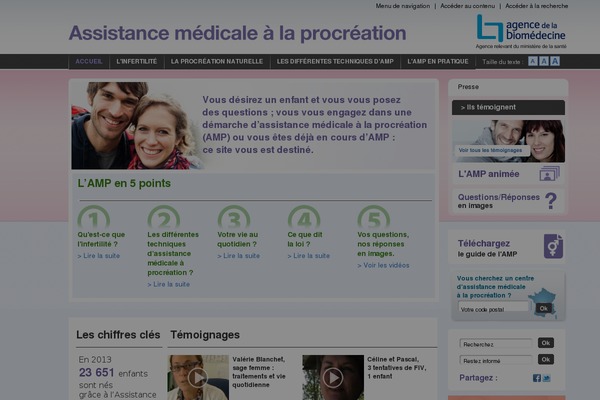Open La procréation naturelle menu

[x=217, y=62]
